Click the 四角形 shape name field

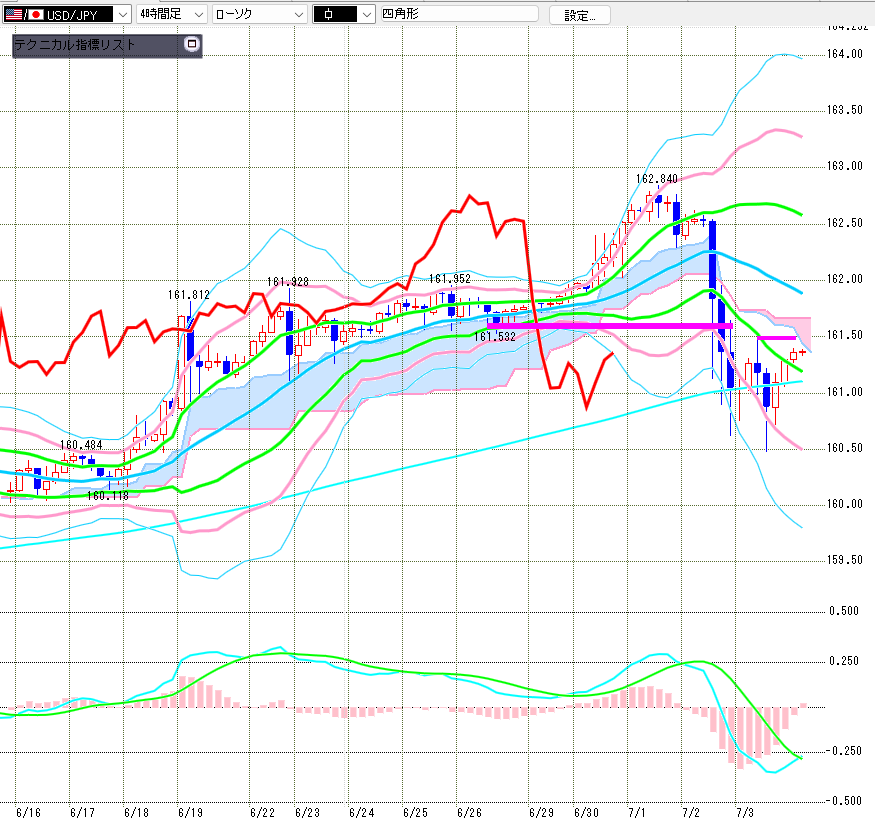pyautogui.click(x=459, y=13)
